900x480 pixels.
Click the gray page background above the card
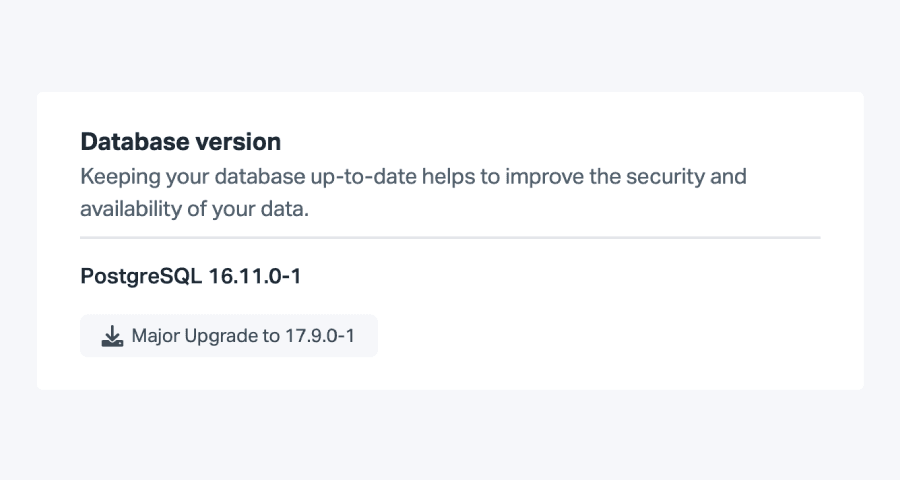[x=450, y=45]
